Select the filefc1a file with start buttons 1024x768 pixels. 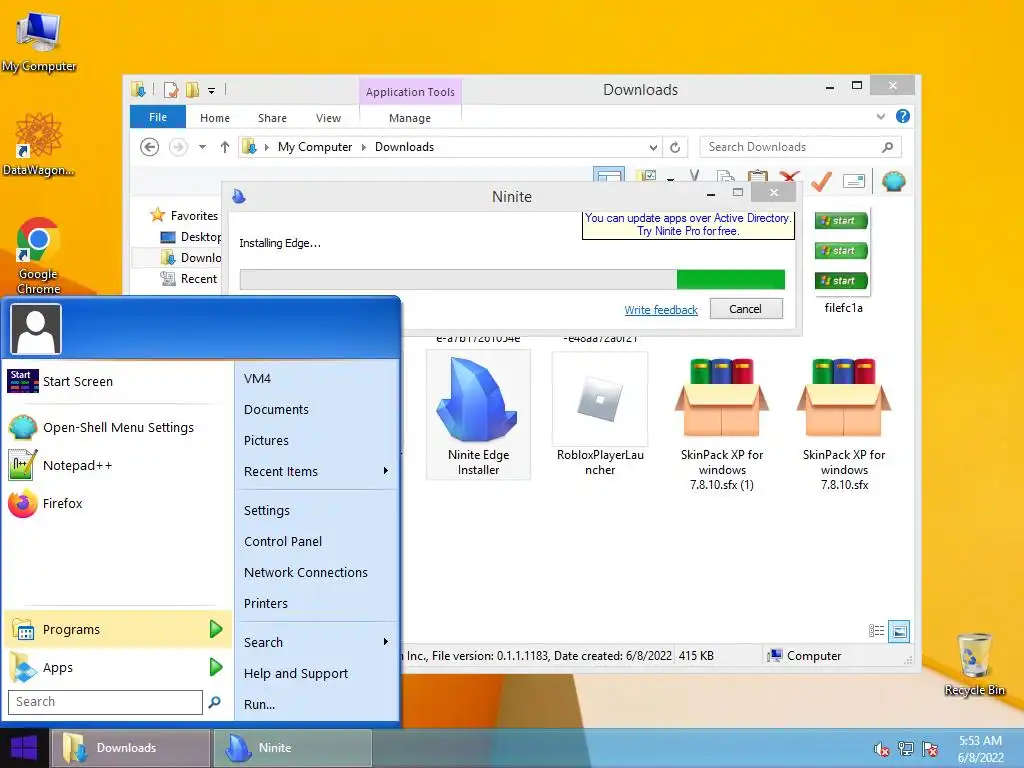click(x=843, y=261)
